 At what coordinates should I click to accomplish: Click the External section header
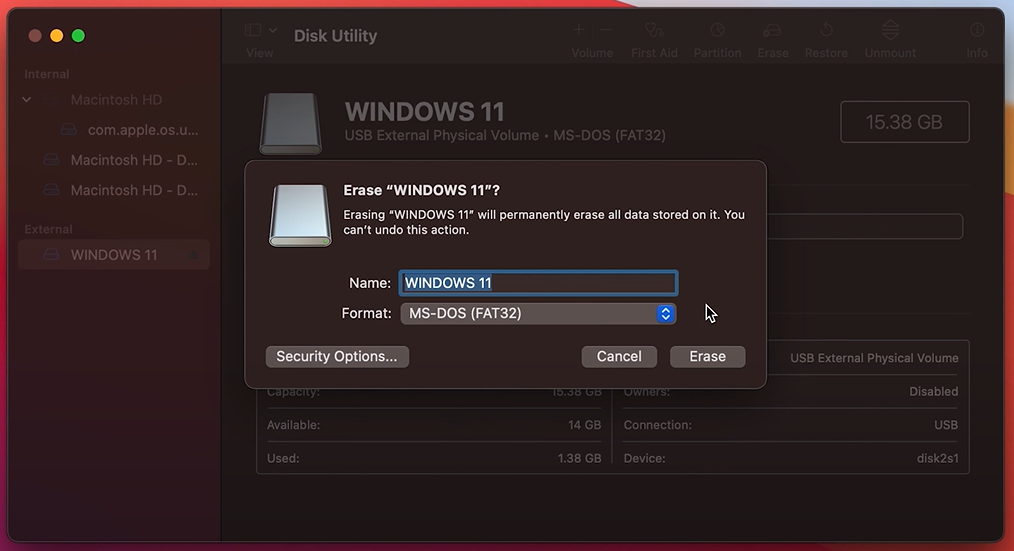(49, 230)
